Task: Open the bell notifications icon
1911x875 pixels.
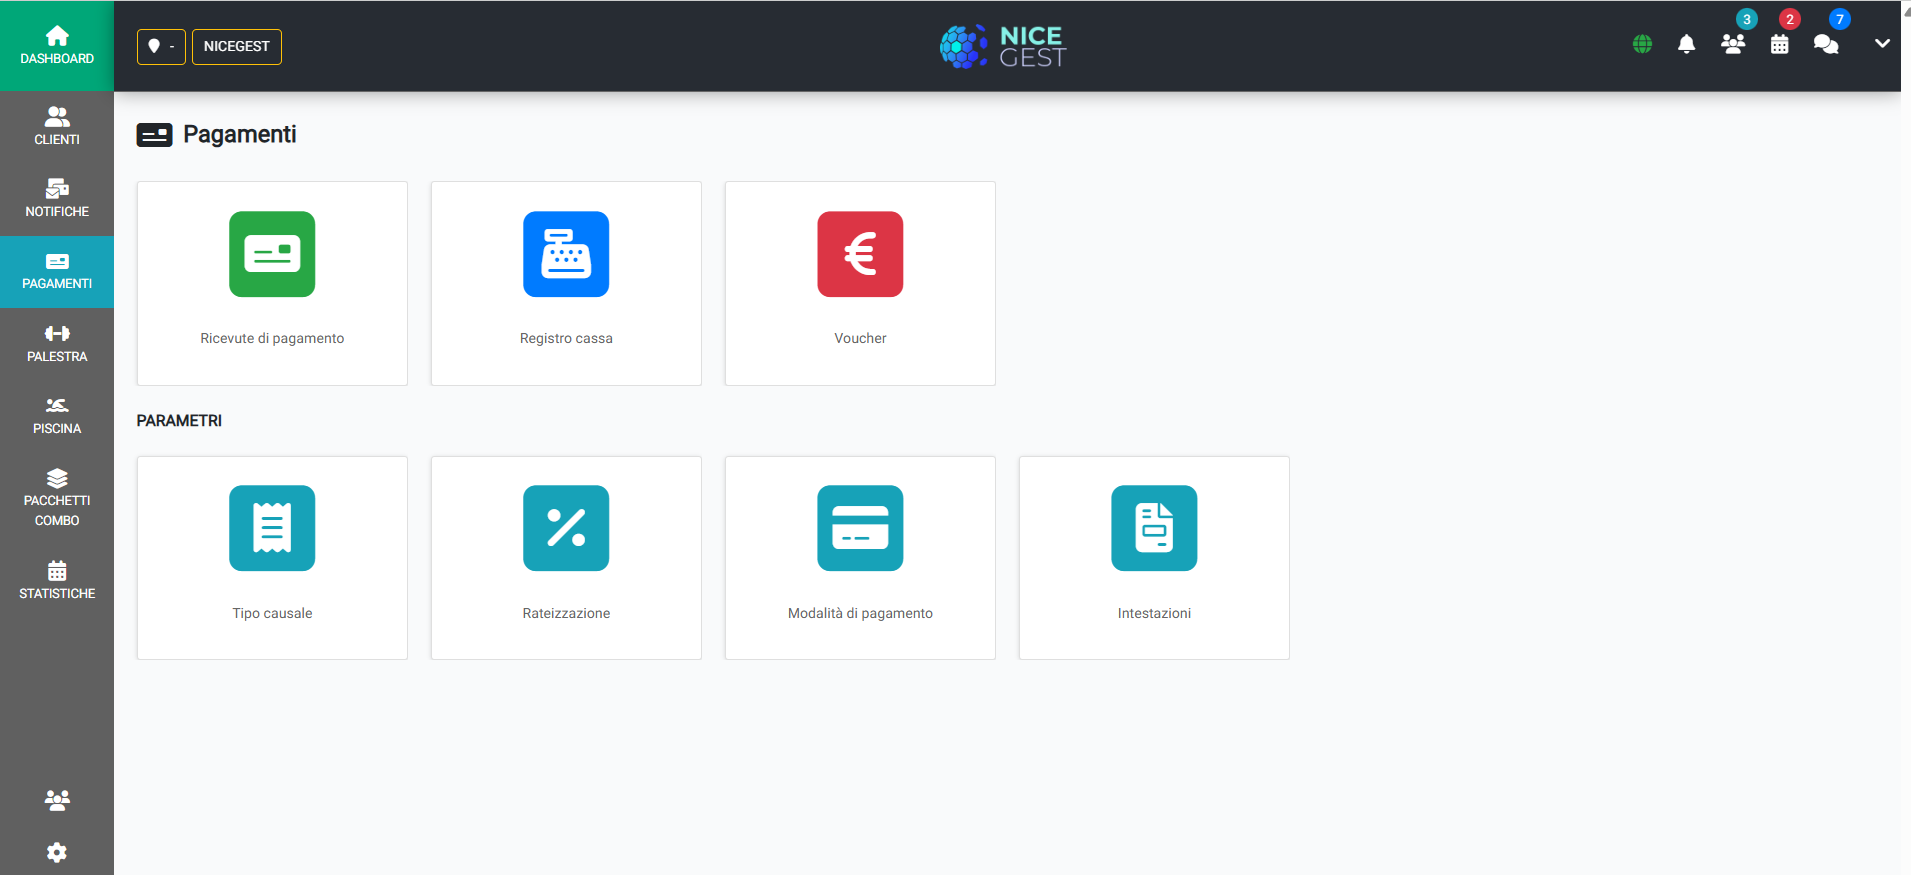Action: 1686,44
